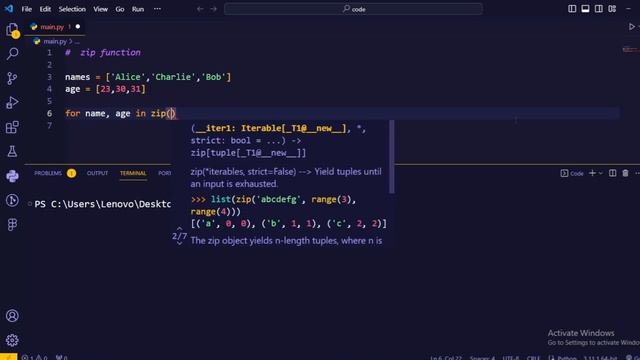Customize layout icon in title bar

[x=612, y=9]
